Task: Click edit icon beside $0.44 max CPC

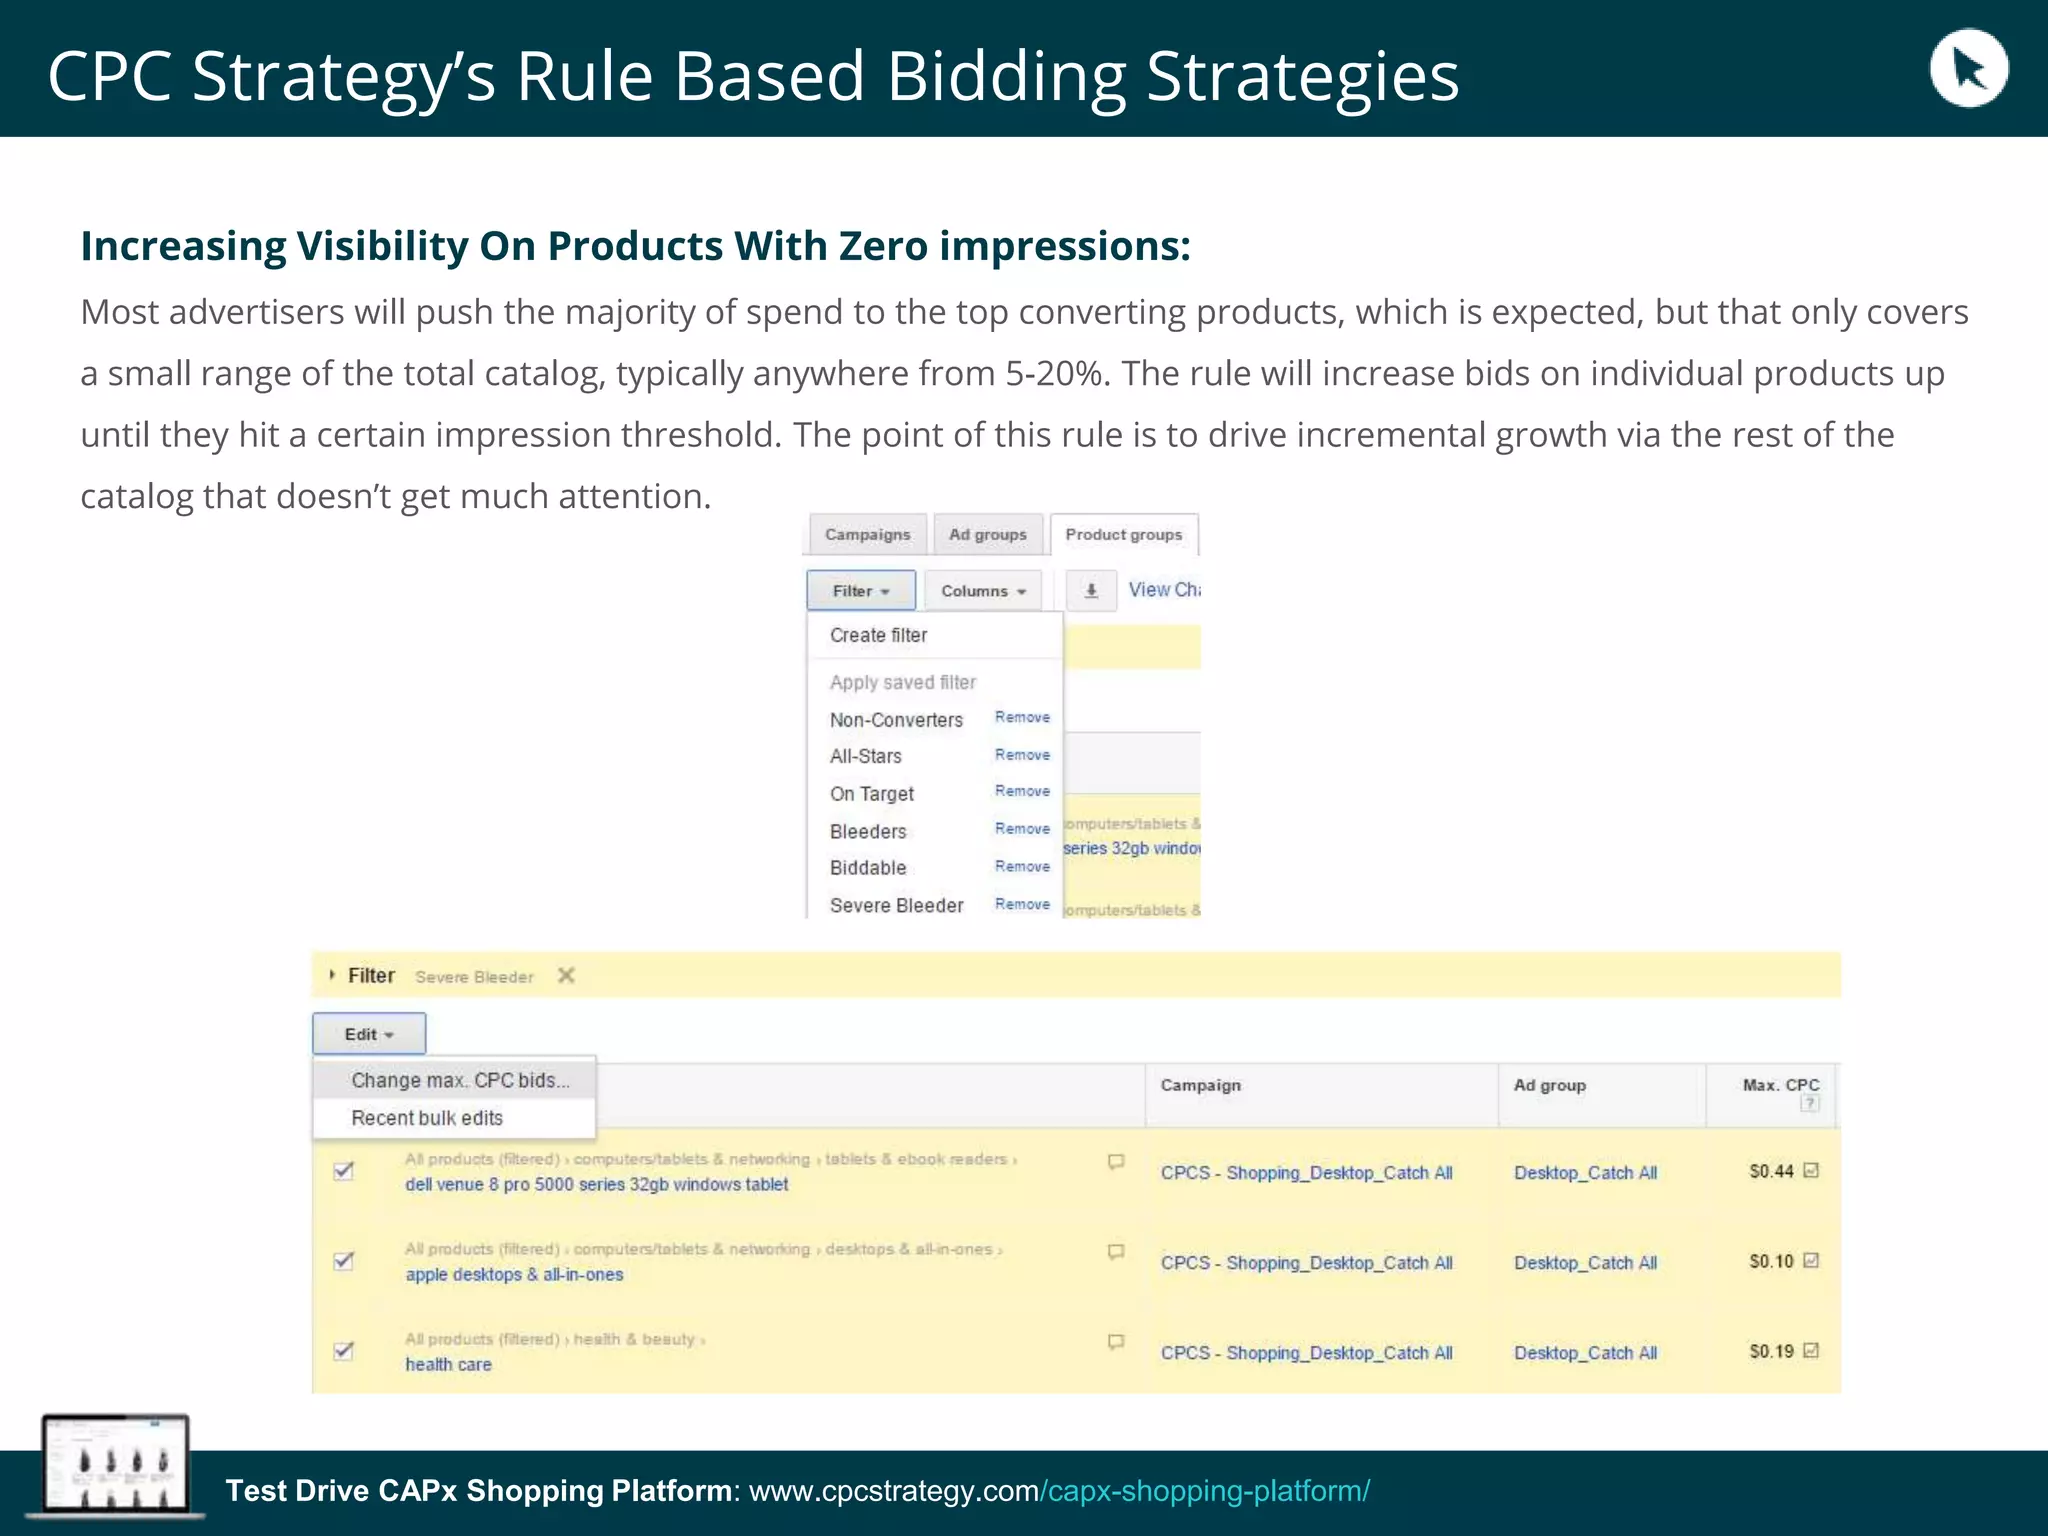Action: pos(1811,1171)
